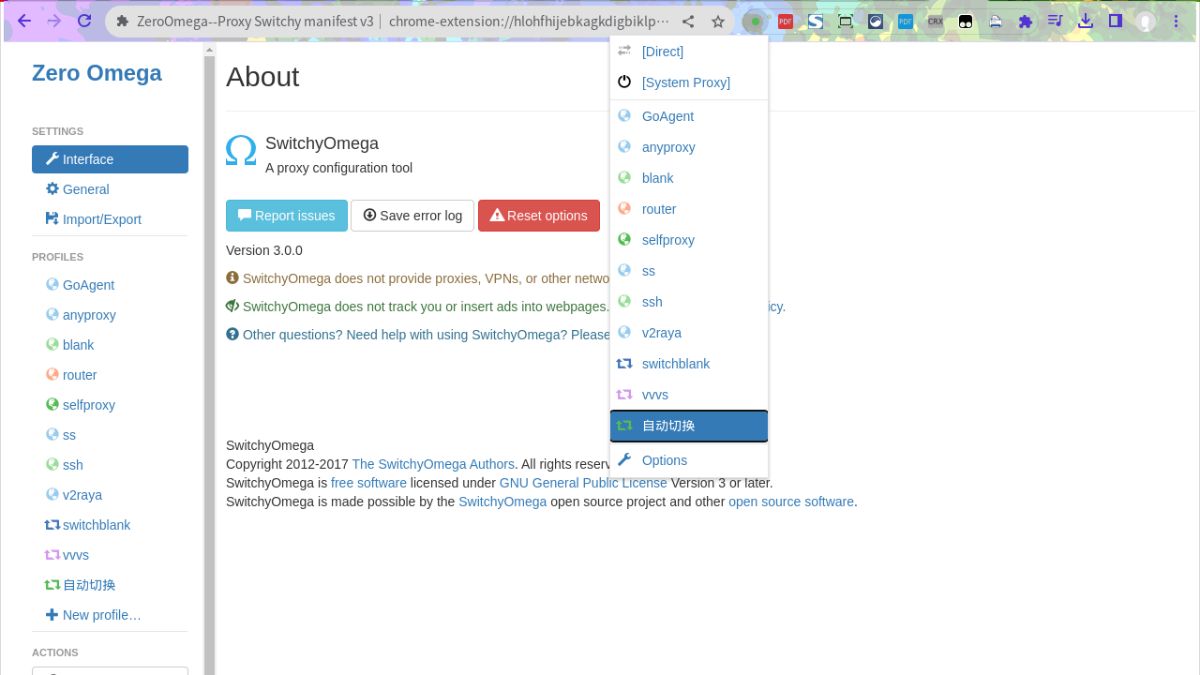This screenshot has height=675, width=1200.
Task: Choose 自动切换 in the popup menu
Action: [x=689, y=426]
